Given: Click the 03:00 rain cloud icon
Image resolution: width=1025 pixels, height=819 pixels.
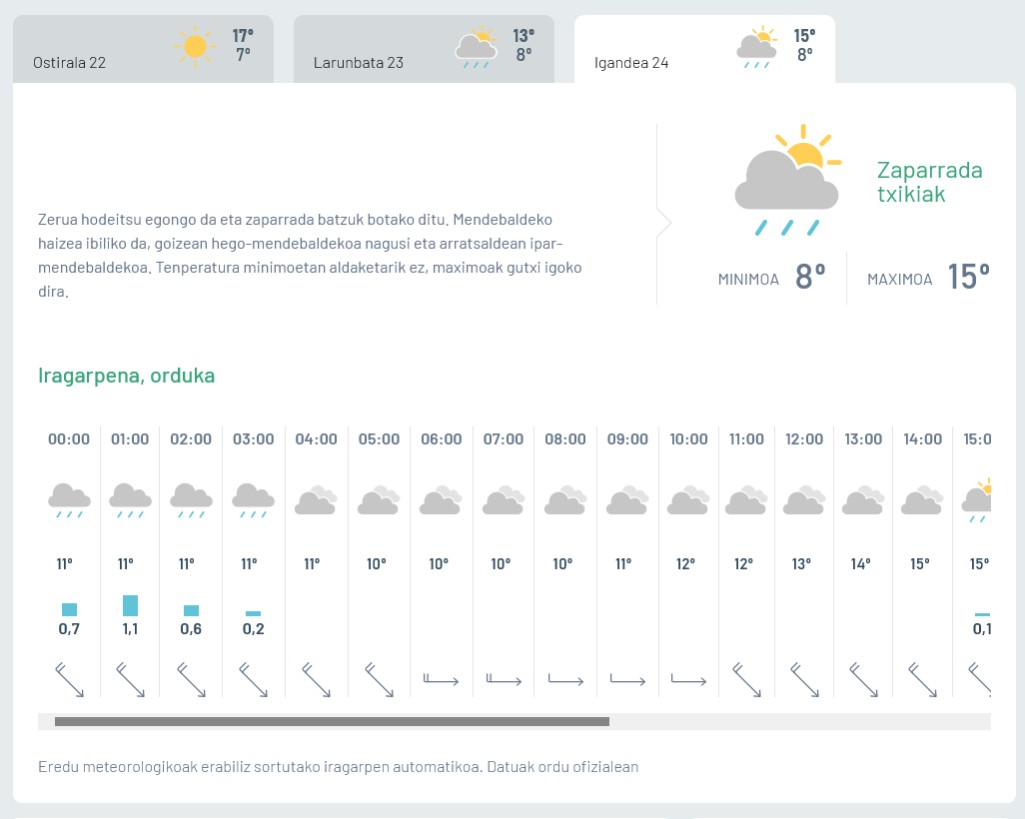Looking at the screenshot, I should coord(253,501).
